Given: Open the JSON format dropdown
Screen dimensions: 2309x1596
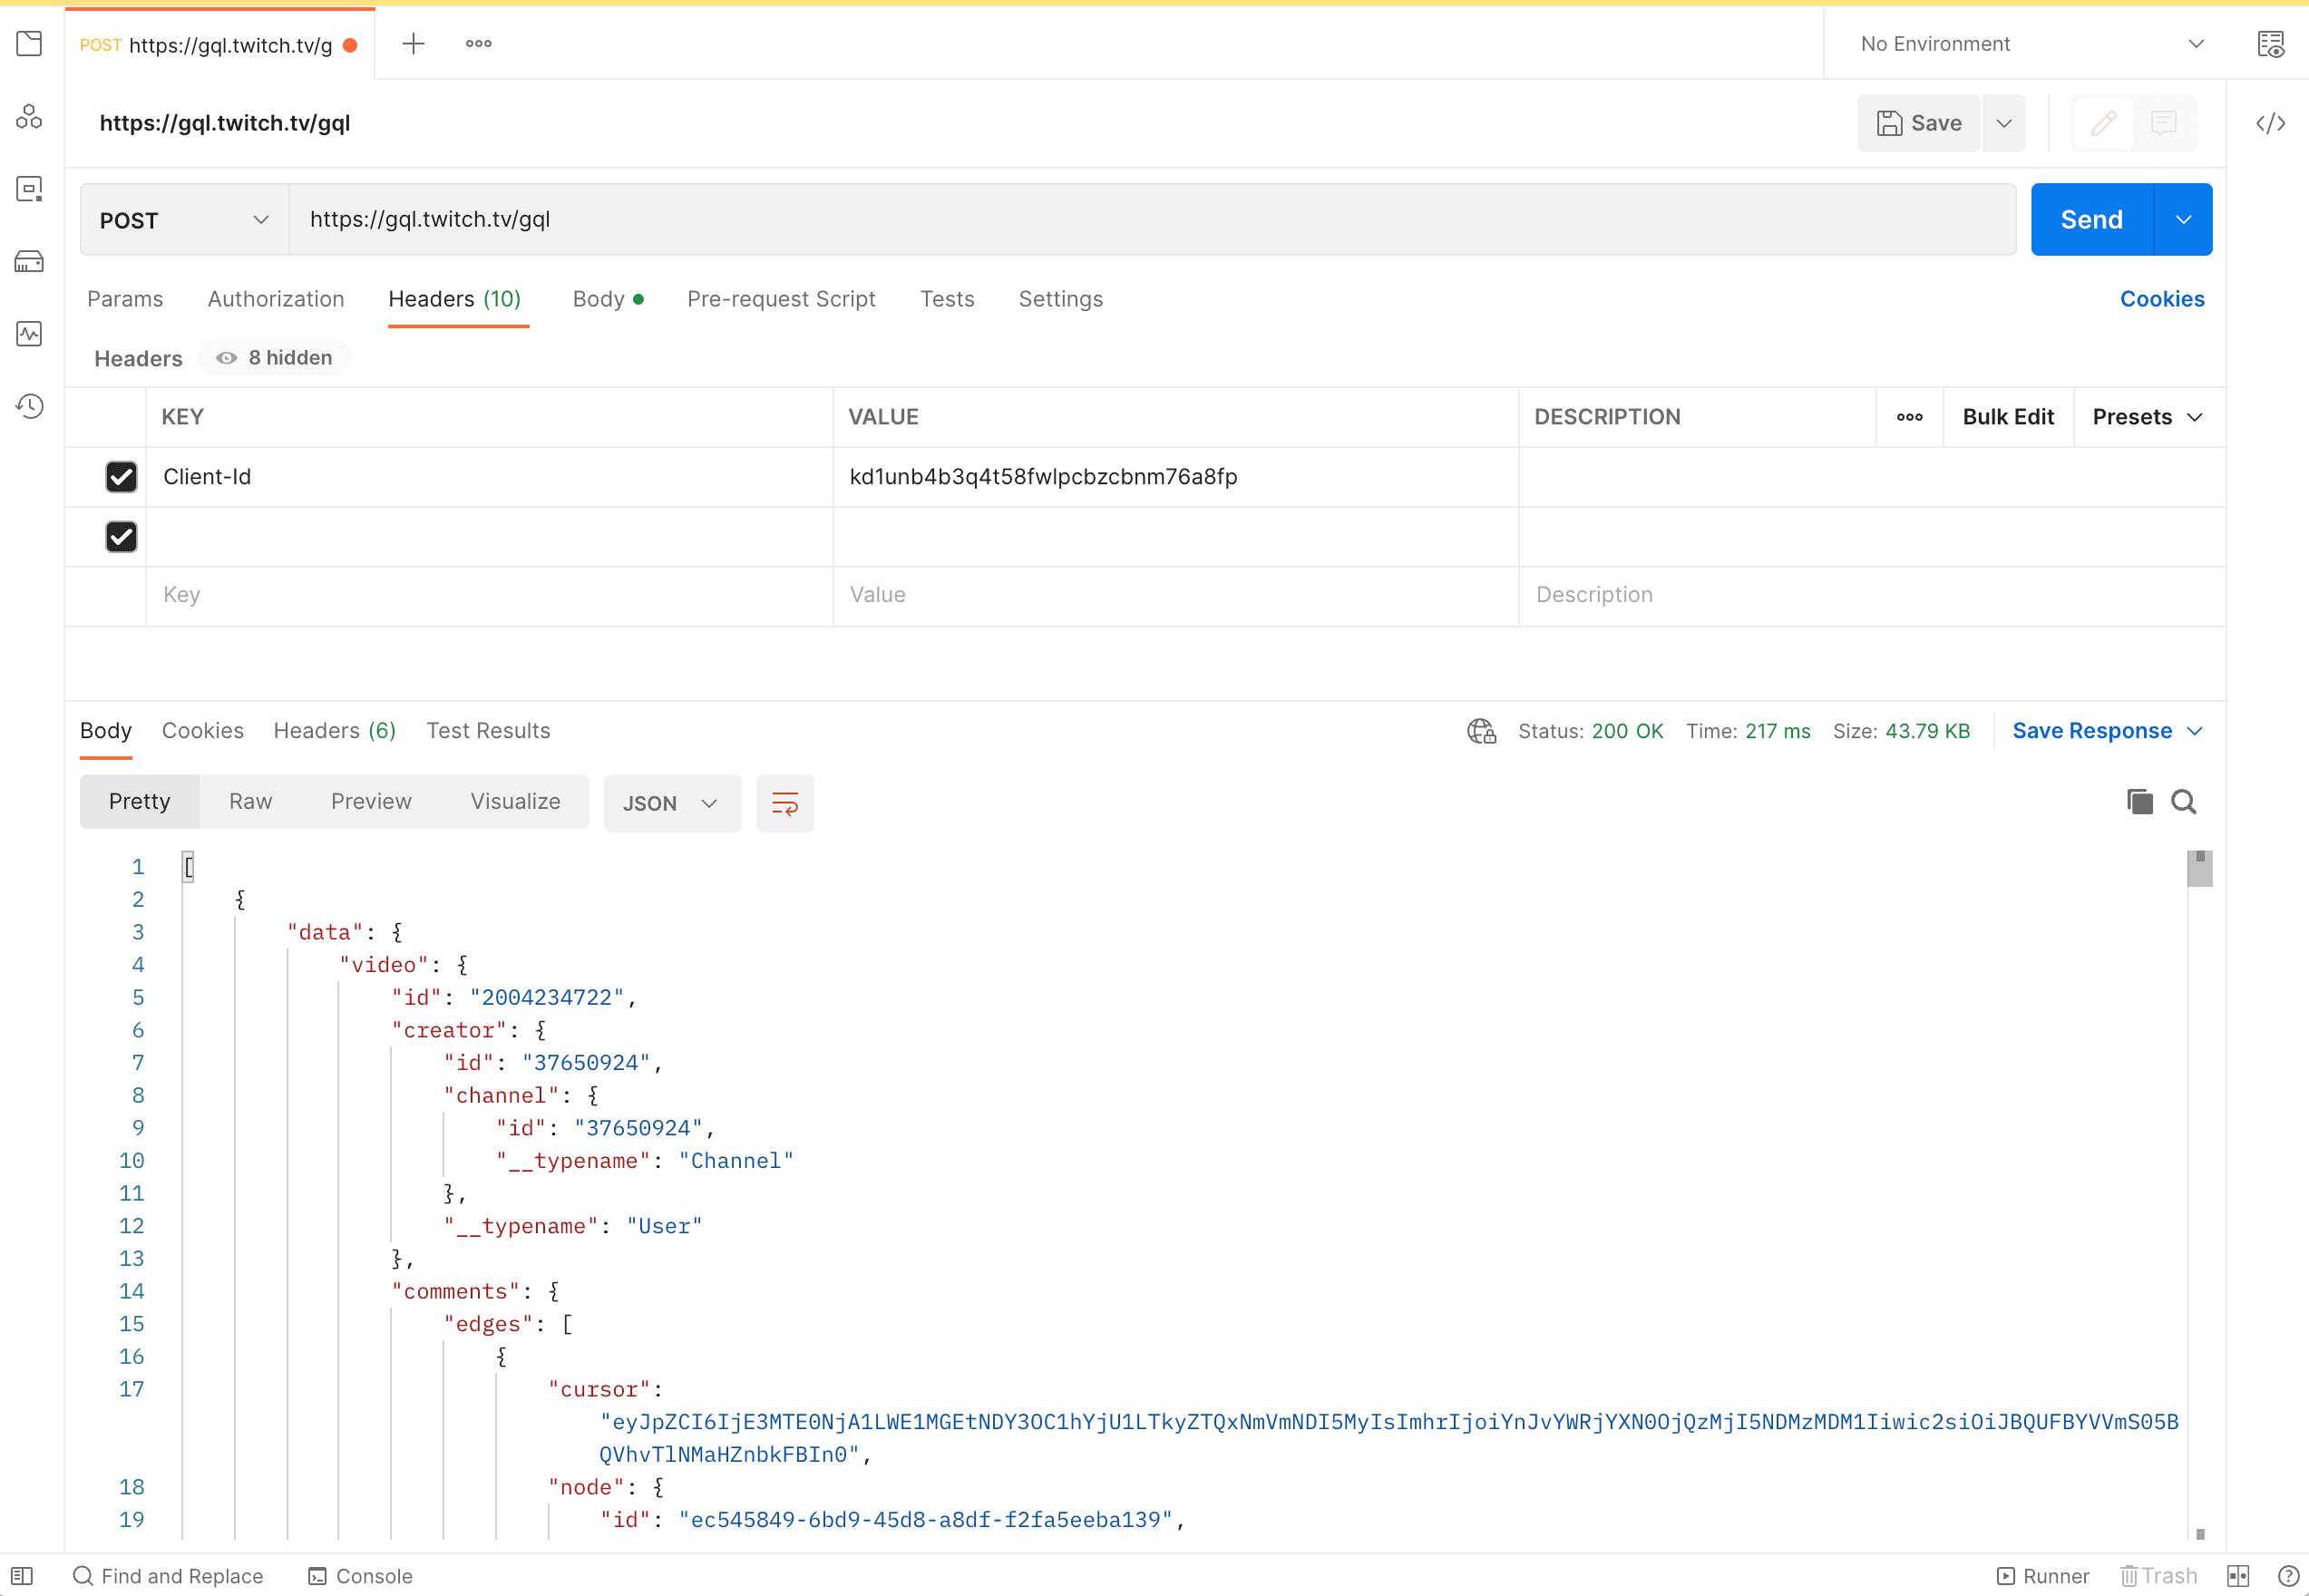Looking at the screenshot, I should [671, 803].
